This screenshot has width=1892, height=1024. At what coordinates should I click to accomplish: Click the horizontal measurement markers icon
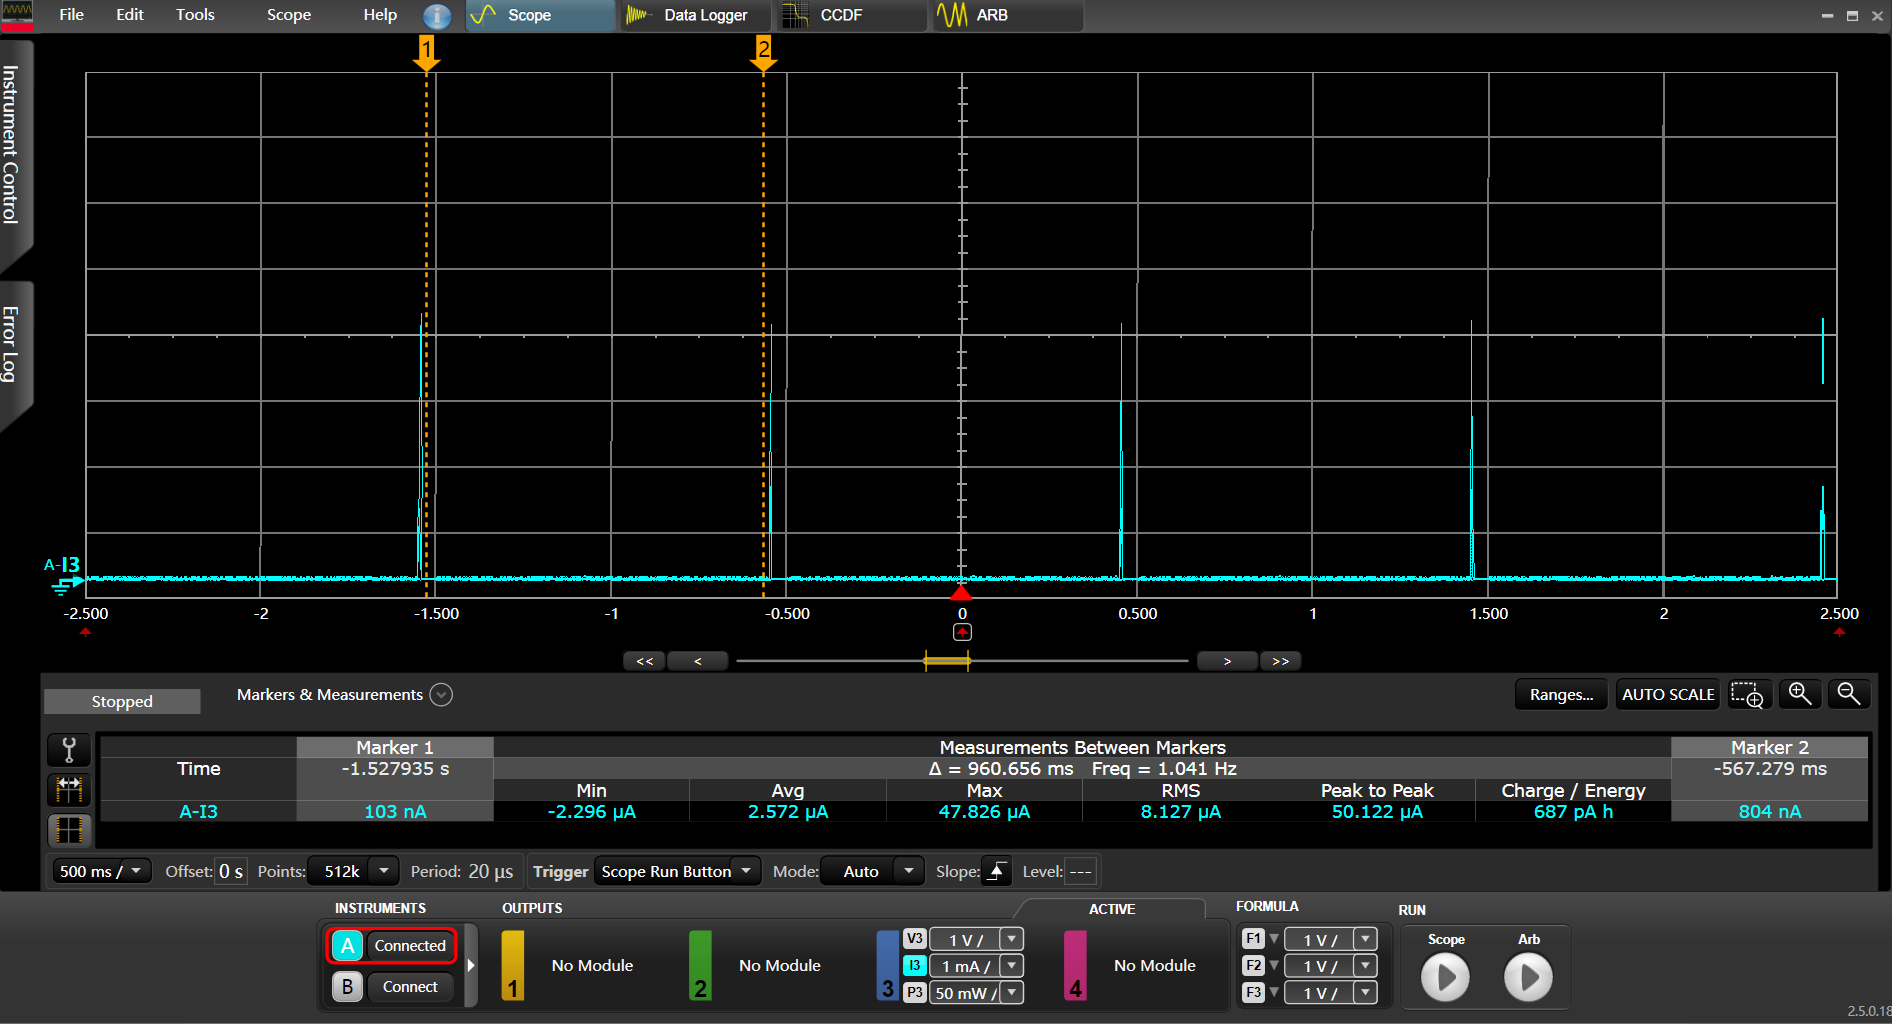(69, 790)
